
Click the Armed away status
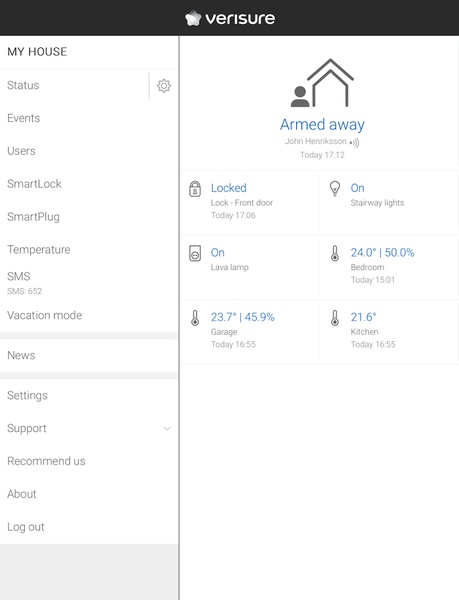(322, 125)
